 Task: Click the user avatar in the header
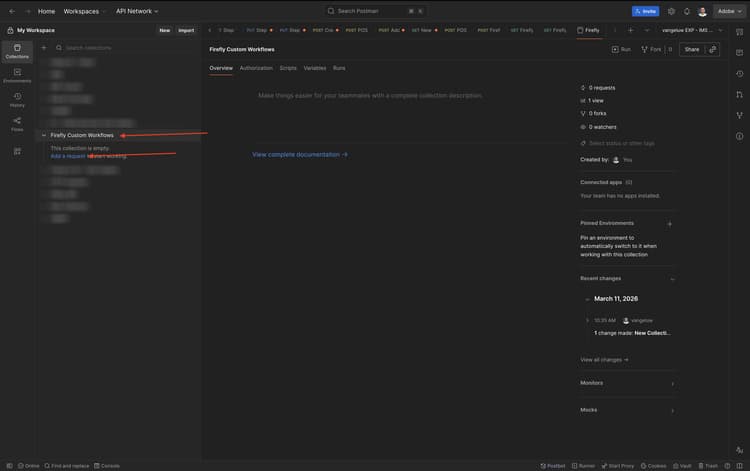tap(702, 11)
